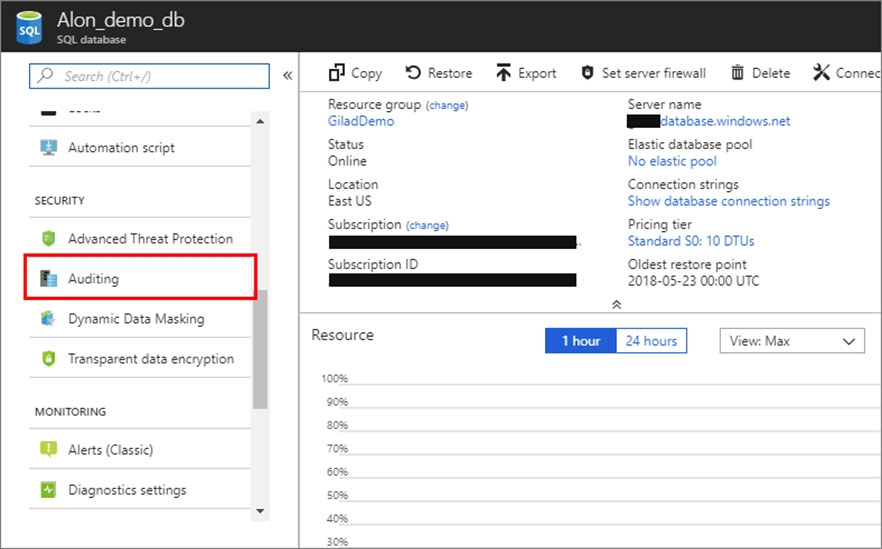Click the Delete toolbar button label
Screen dimensions: 882x549
click(x=771, y=73)
